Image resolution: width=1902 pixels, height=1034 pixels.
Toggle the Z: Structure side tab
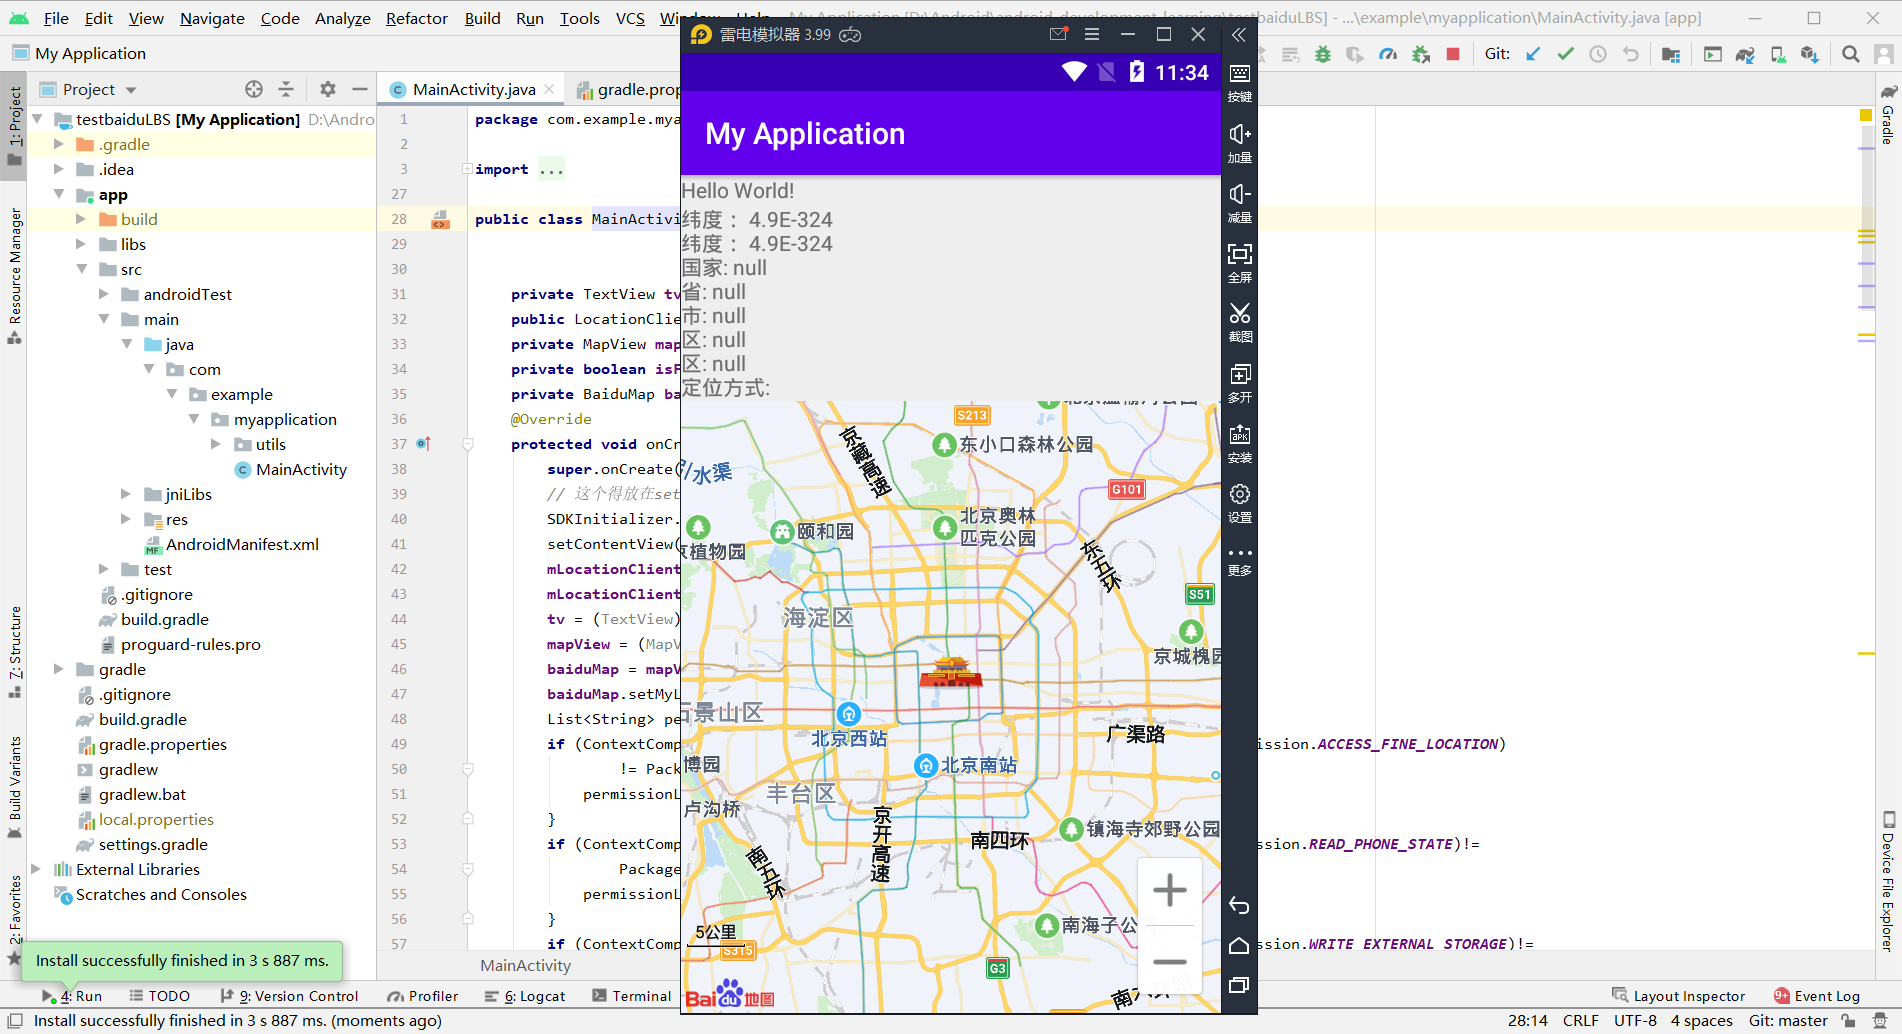(x=14, y=650)
